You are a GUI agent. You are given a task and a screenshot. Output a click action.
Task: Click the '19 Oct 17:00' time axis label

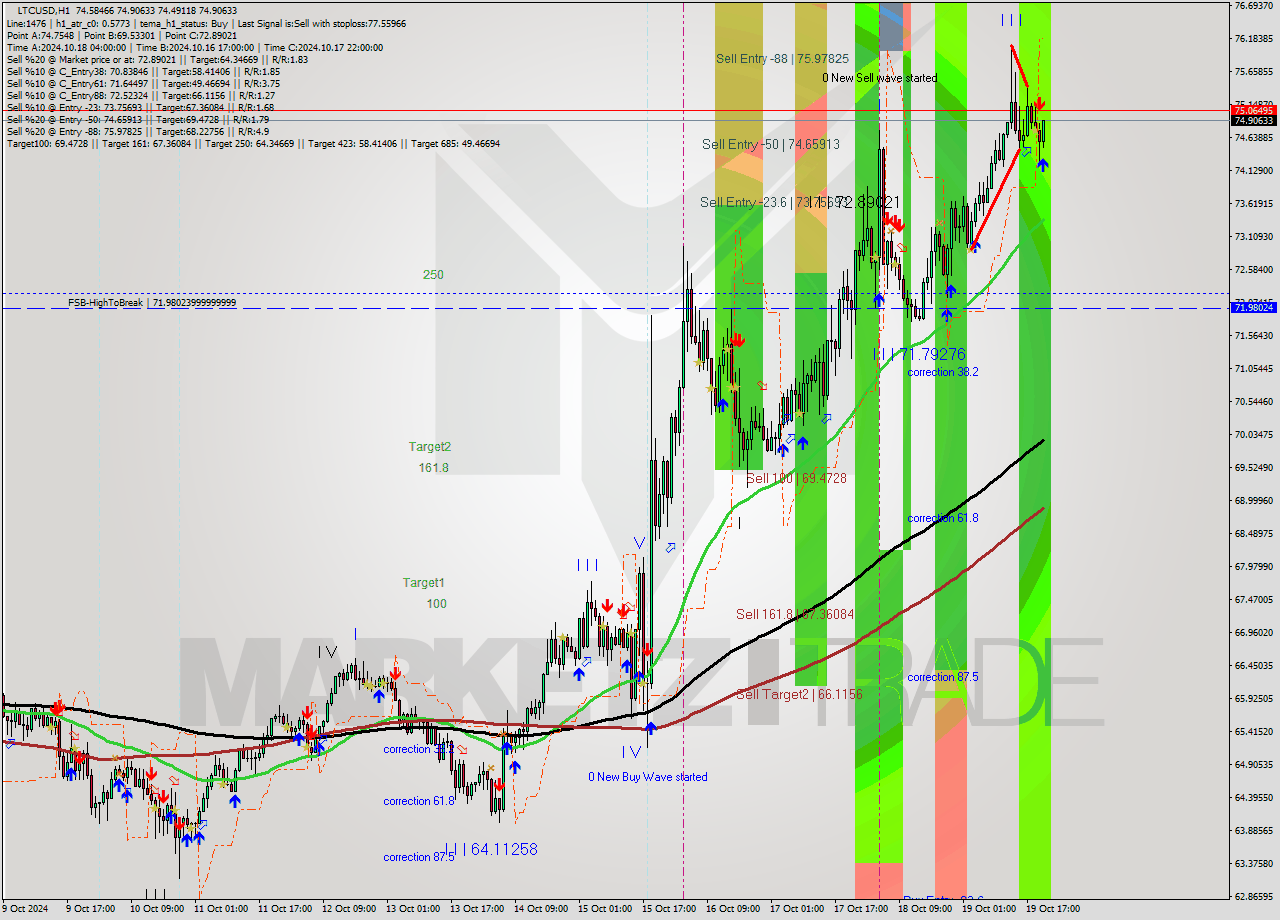coord(1053,909)
